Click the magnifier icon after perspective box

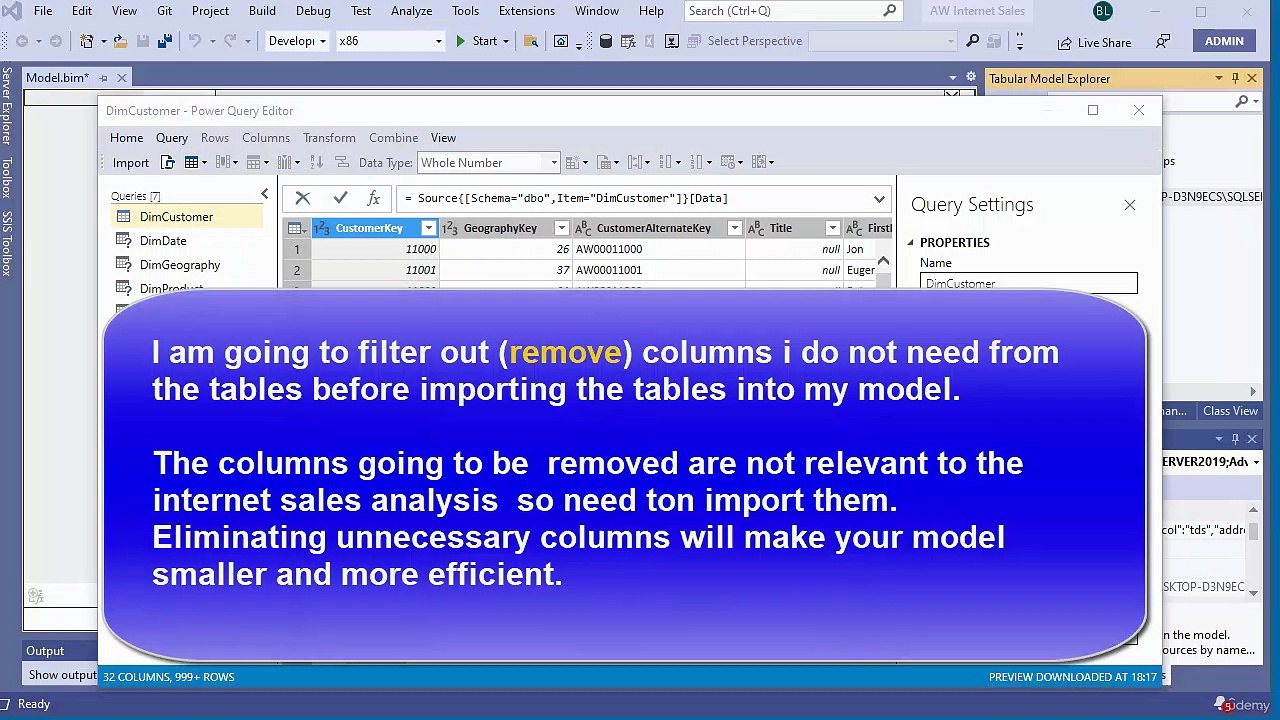click(x=972, y=41)
